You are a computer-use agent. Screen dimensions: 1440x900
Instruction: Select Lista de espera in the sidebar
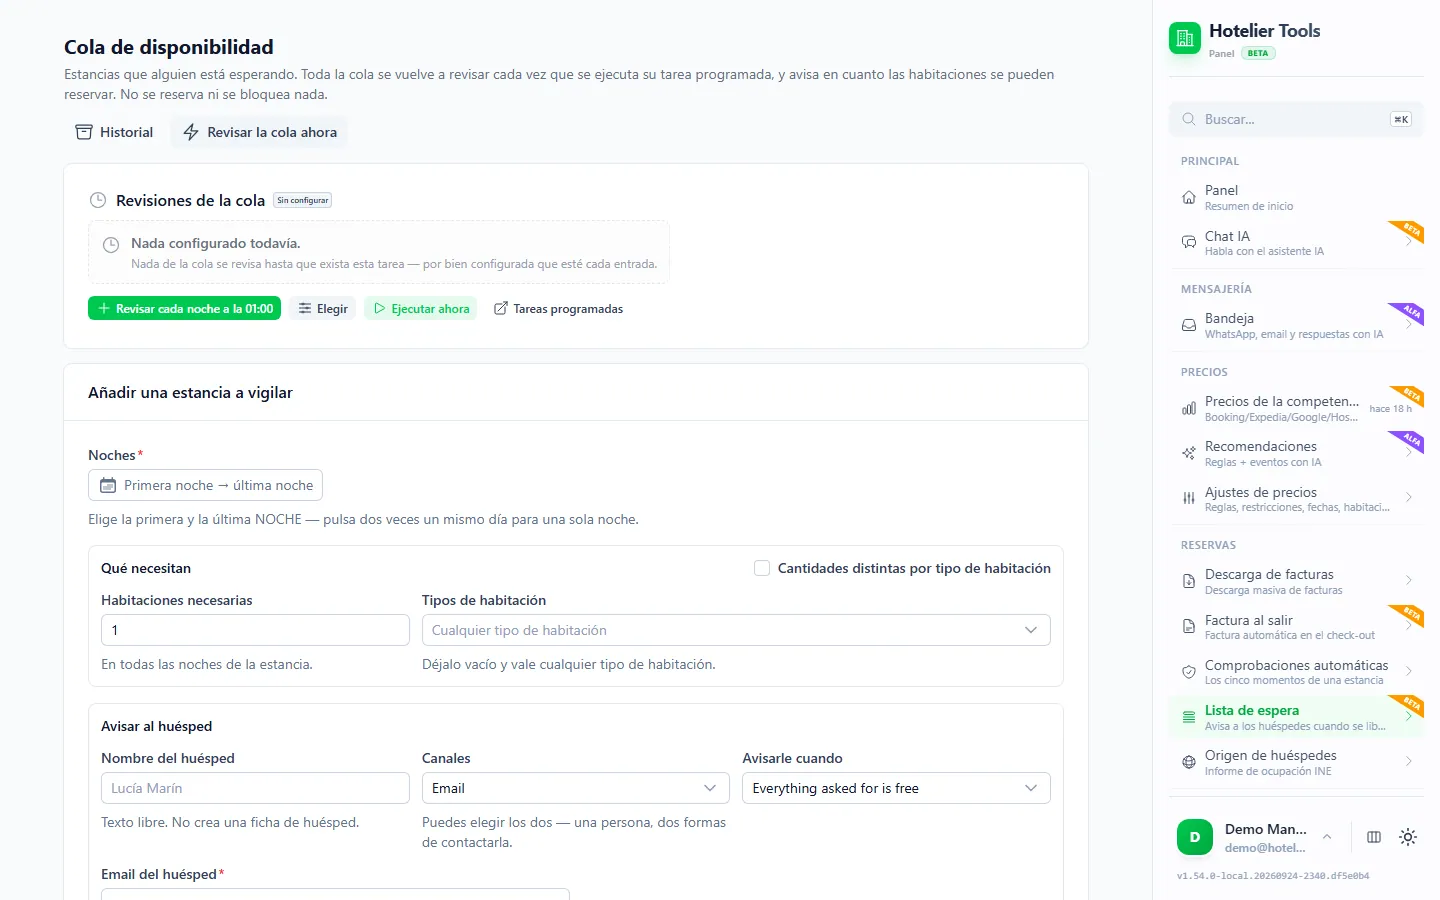tap(1296, 717)
